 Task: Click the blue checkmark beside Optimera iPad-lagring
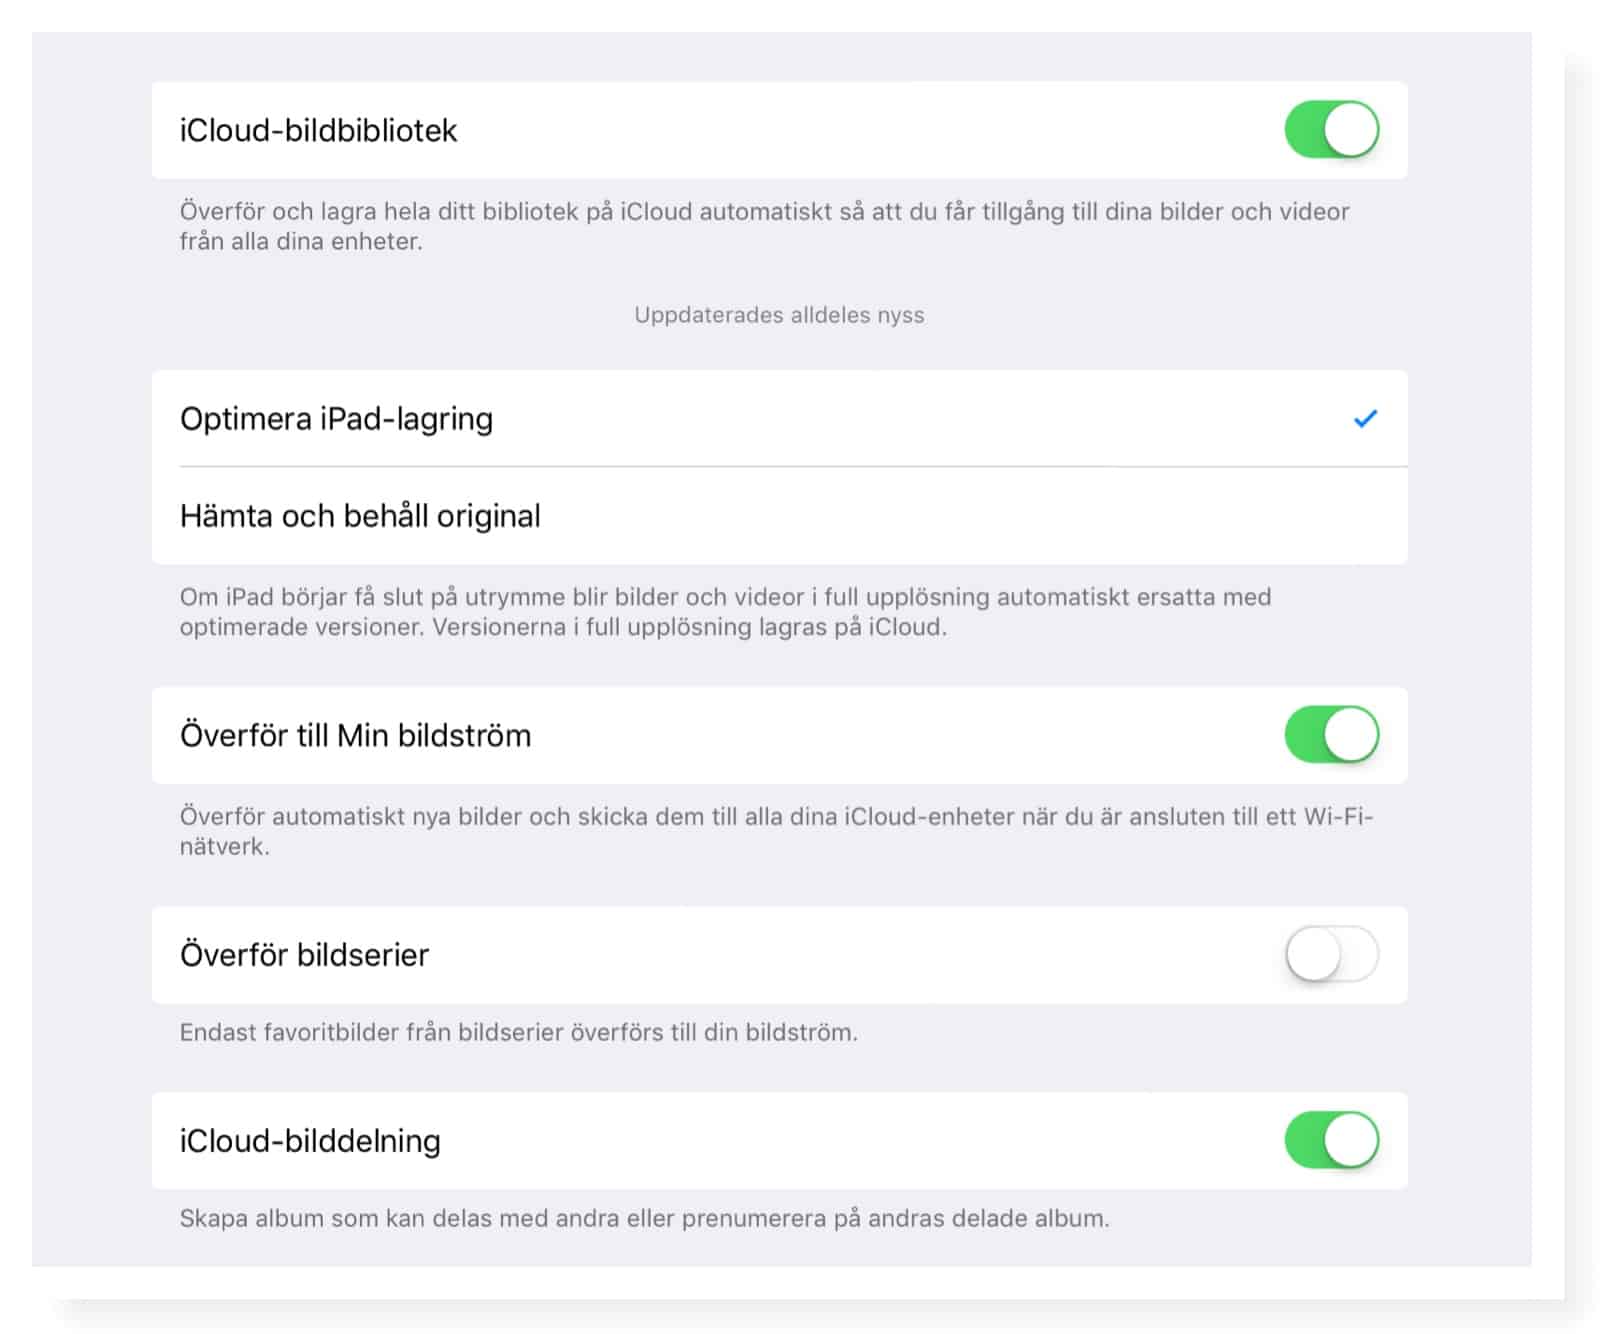pyautogui.click(x=1365, y=419)
